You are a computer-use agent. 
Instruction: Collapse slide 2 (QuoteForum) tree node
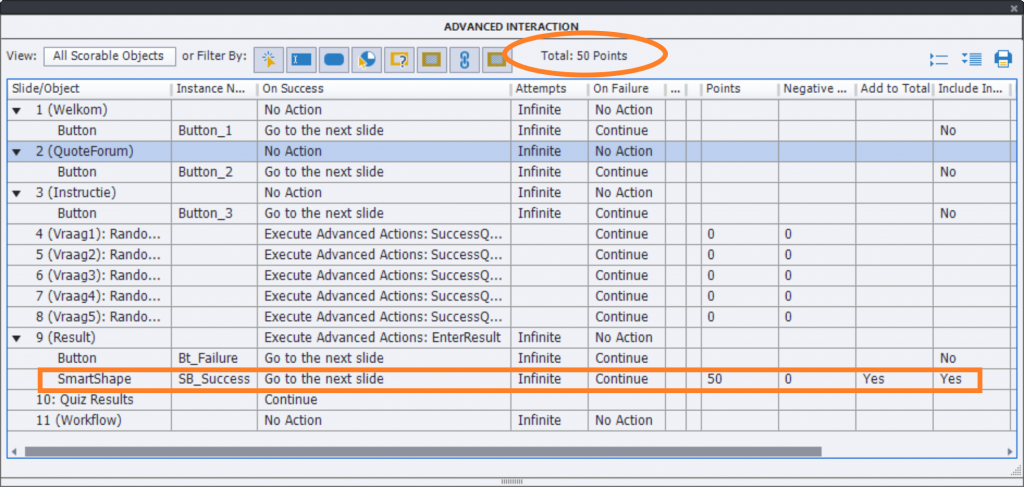coord(16,151)
